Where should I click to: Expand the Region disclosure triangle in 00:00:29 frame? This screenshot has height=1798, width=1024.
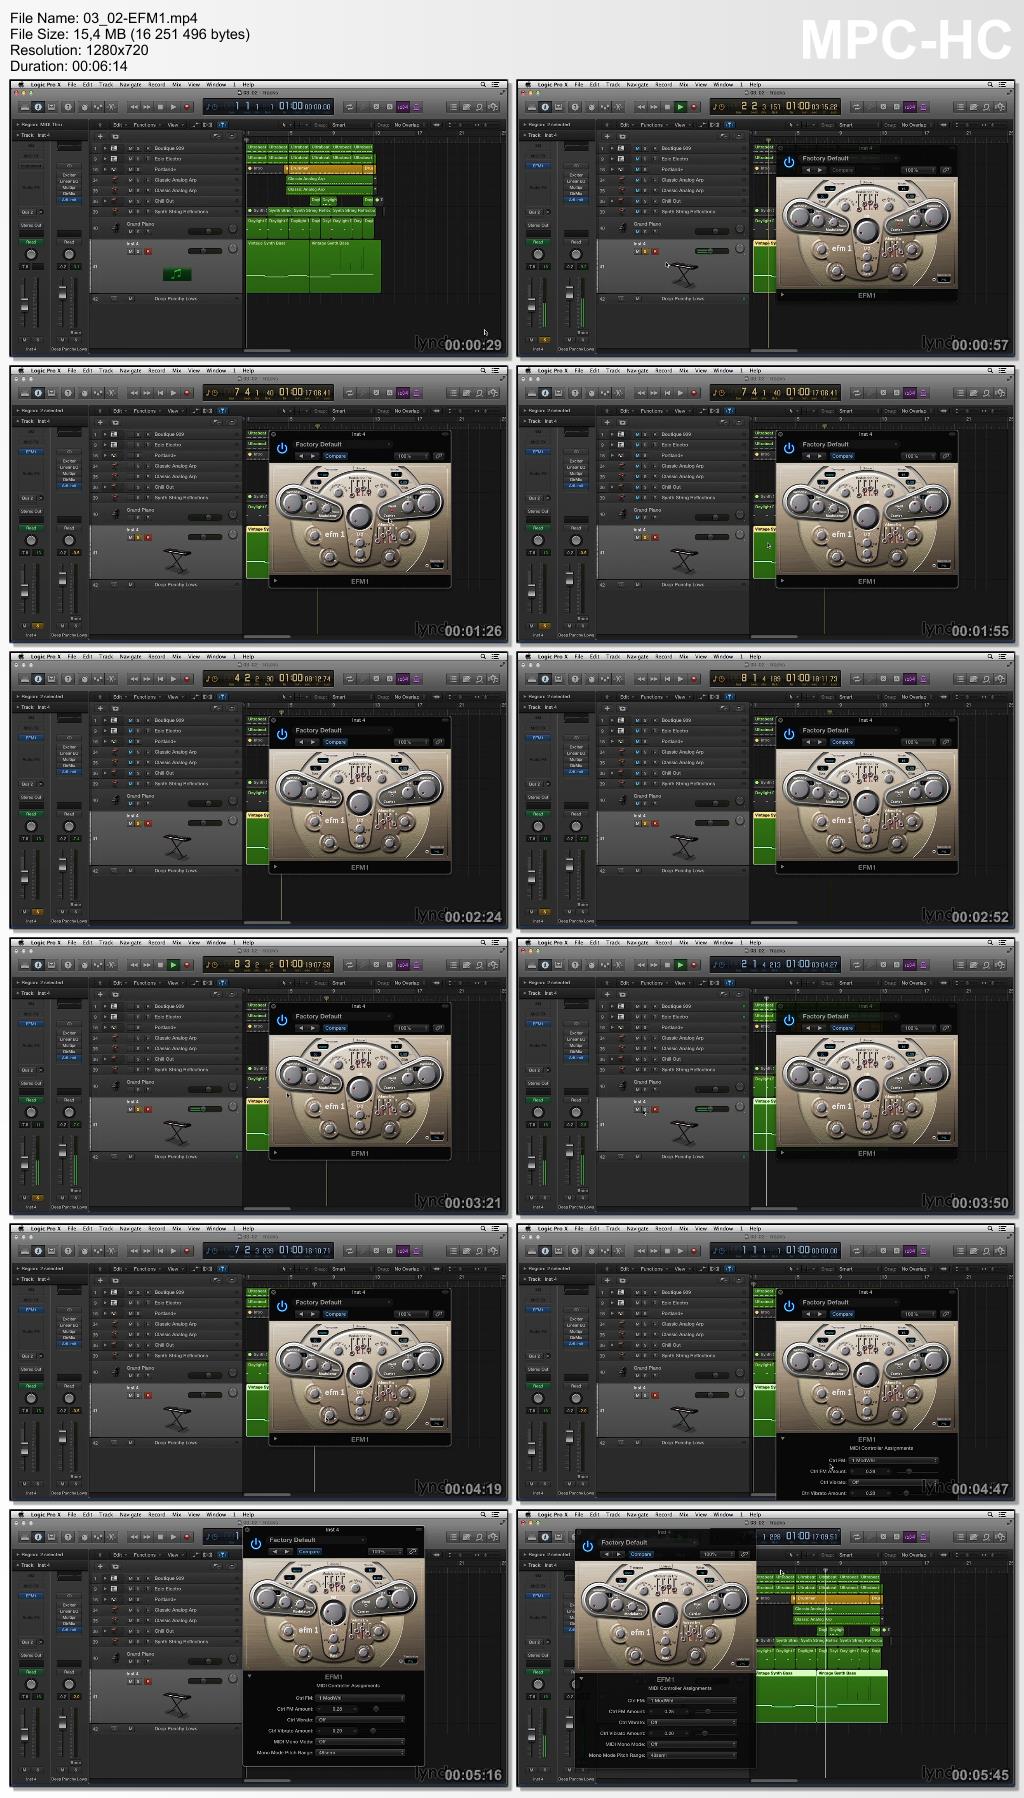pos(17,124)
